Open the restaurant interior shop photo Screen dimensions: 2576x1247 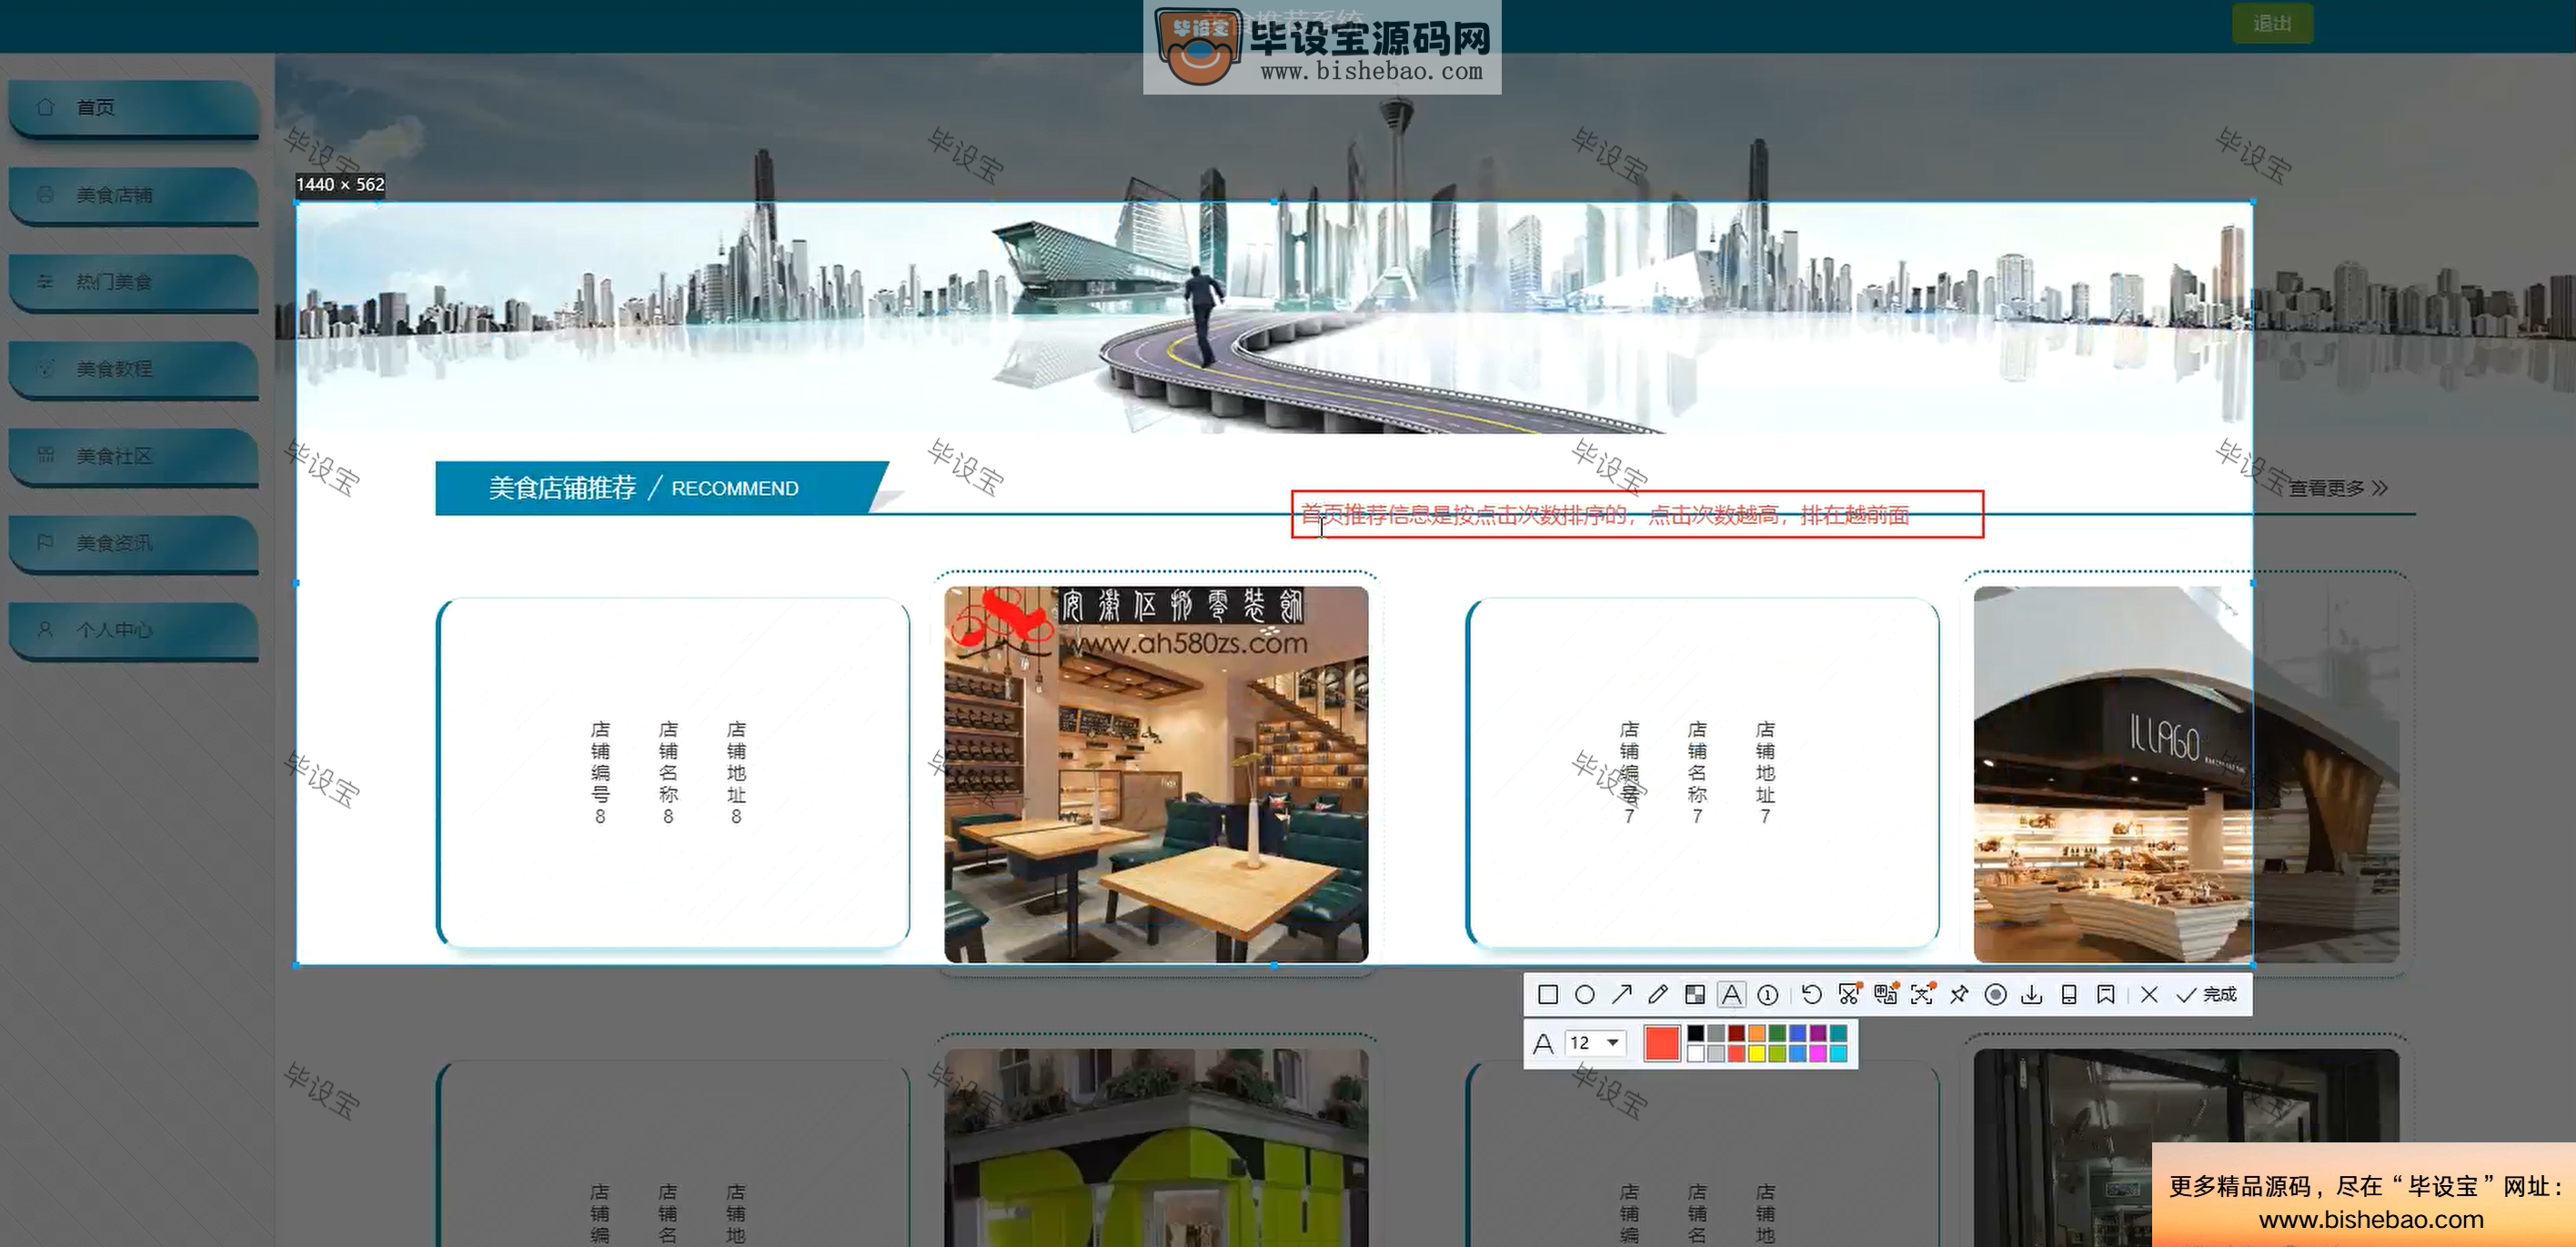pos(1156,774)
